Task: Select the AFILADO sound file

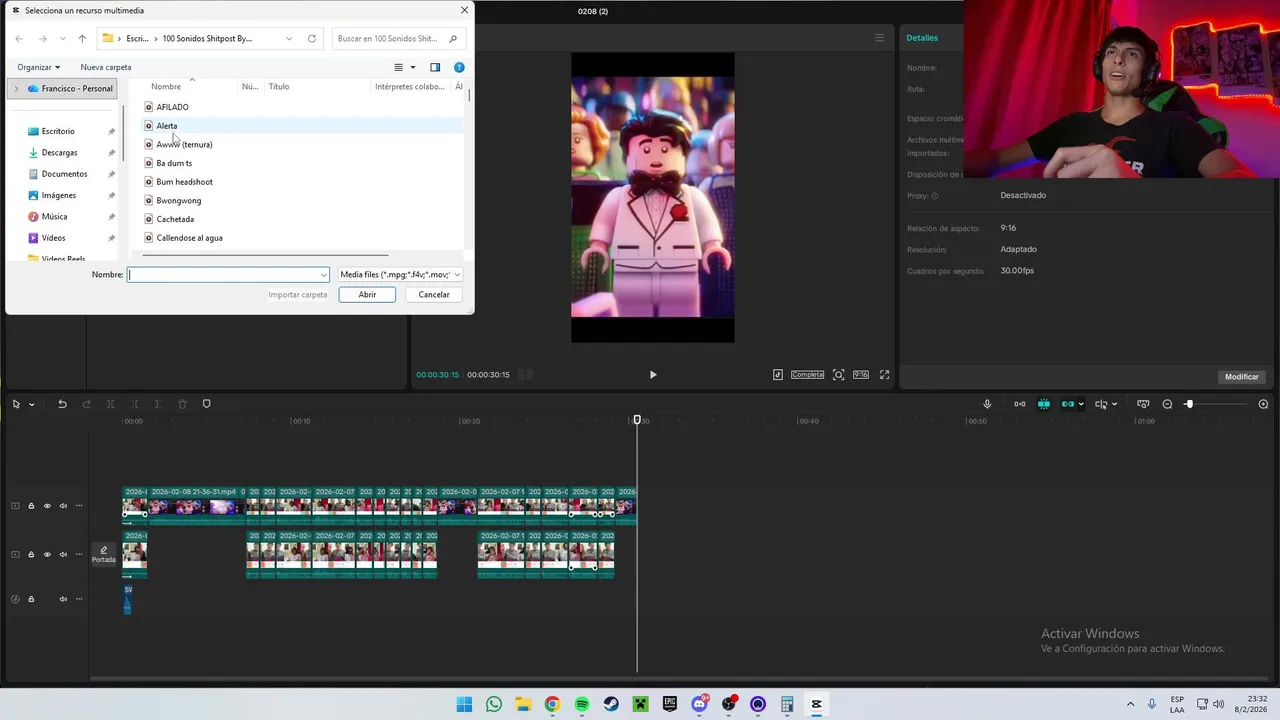Action: click(172, 107)
